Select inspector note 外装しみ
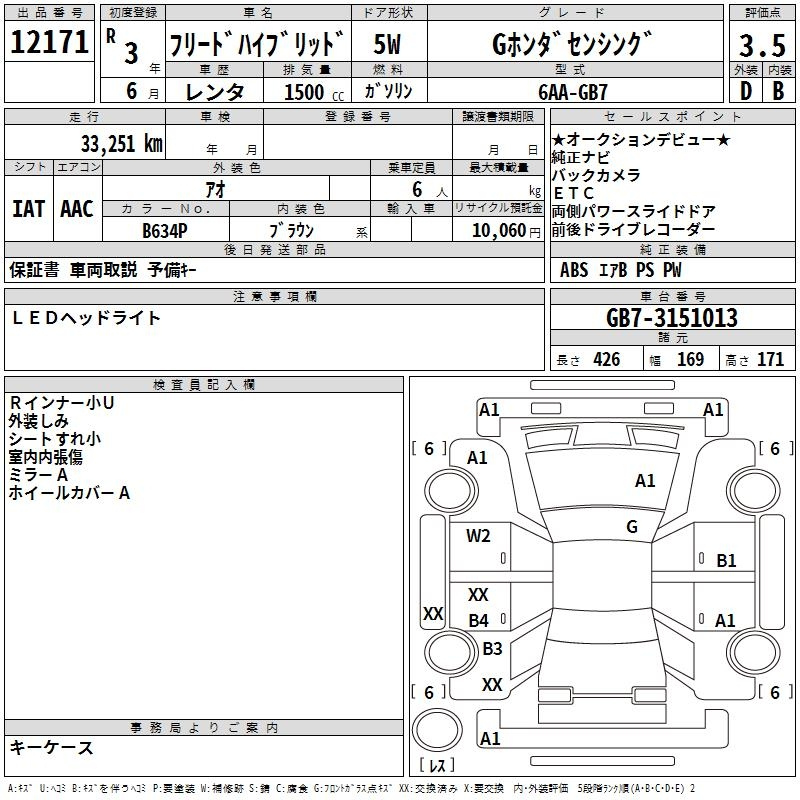Image resolution: width=800 pixels, height=800 pixels. tap(38, 421)
